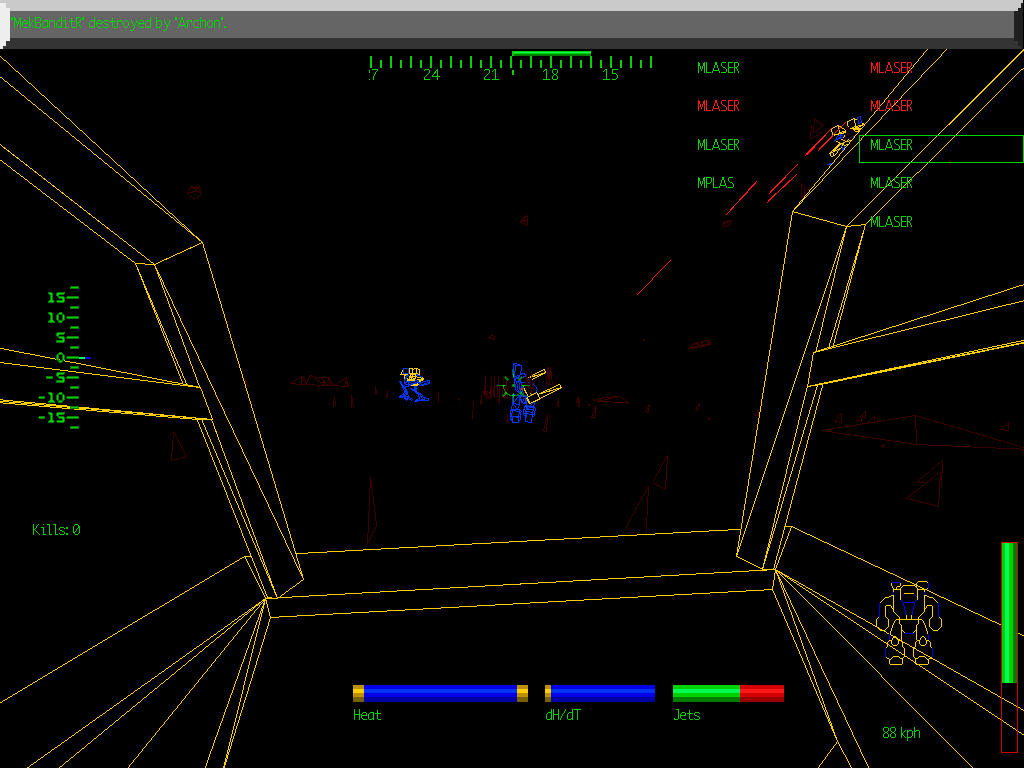Click the targeting reticle on the enemy mech

pyautogui.click(x=513, y=385)
